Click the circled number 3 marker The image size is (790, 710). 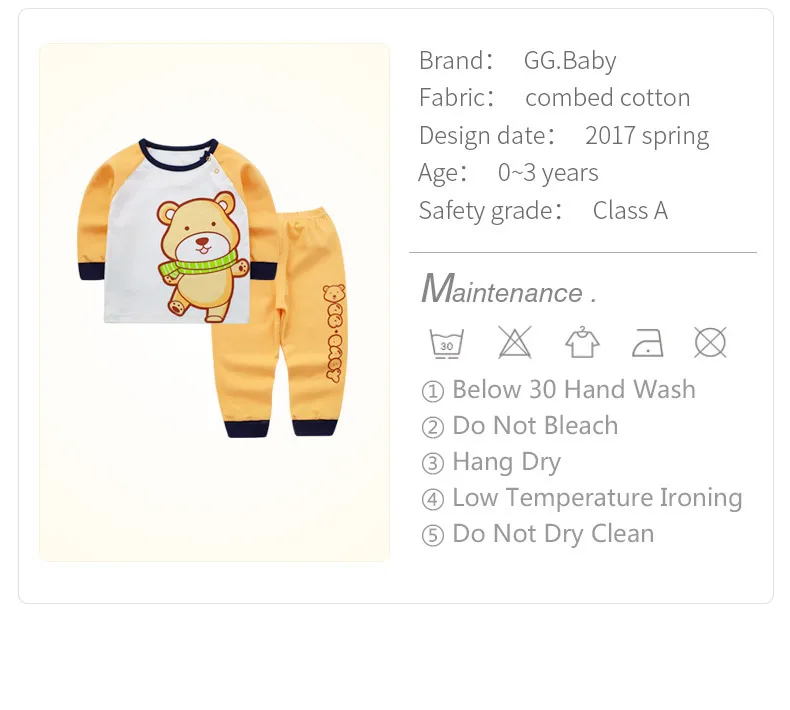(433, 464)
